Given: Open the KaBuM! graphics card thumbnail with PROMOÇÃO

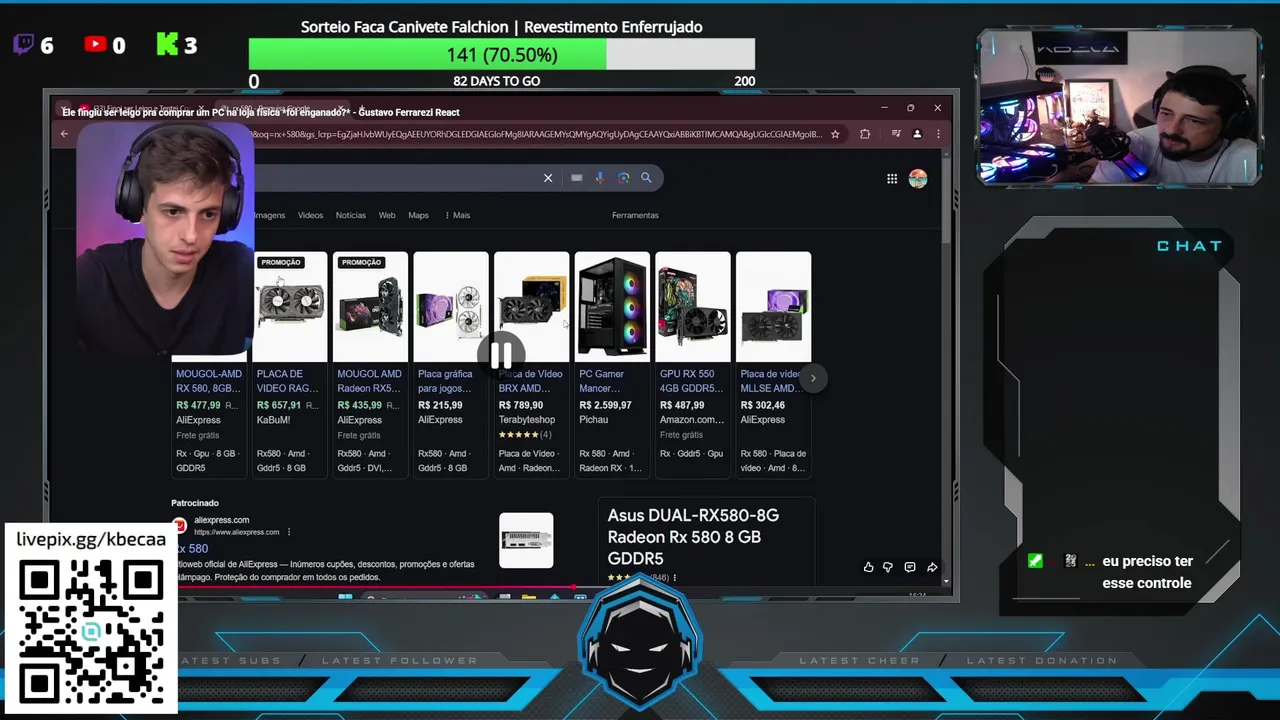Looking at the screenshot, I should pos(290,306).
